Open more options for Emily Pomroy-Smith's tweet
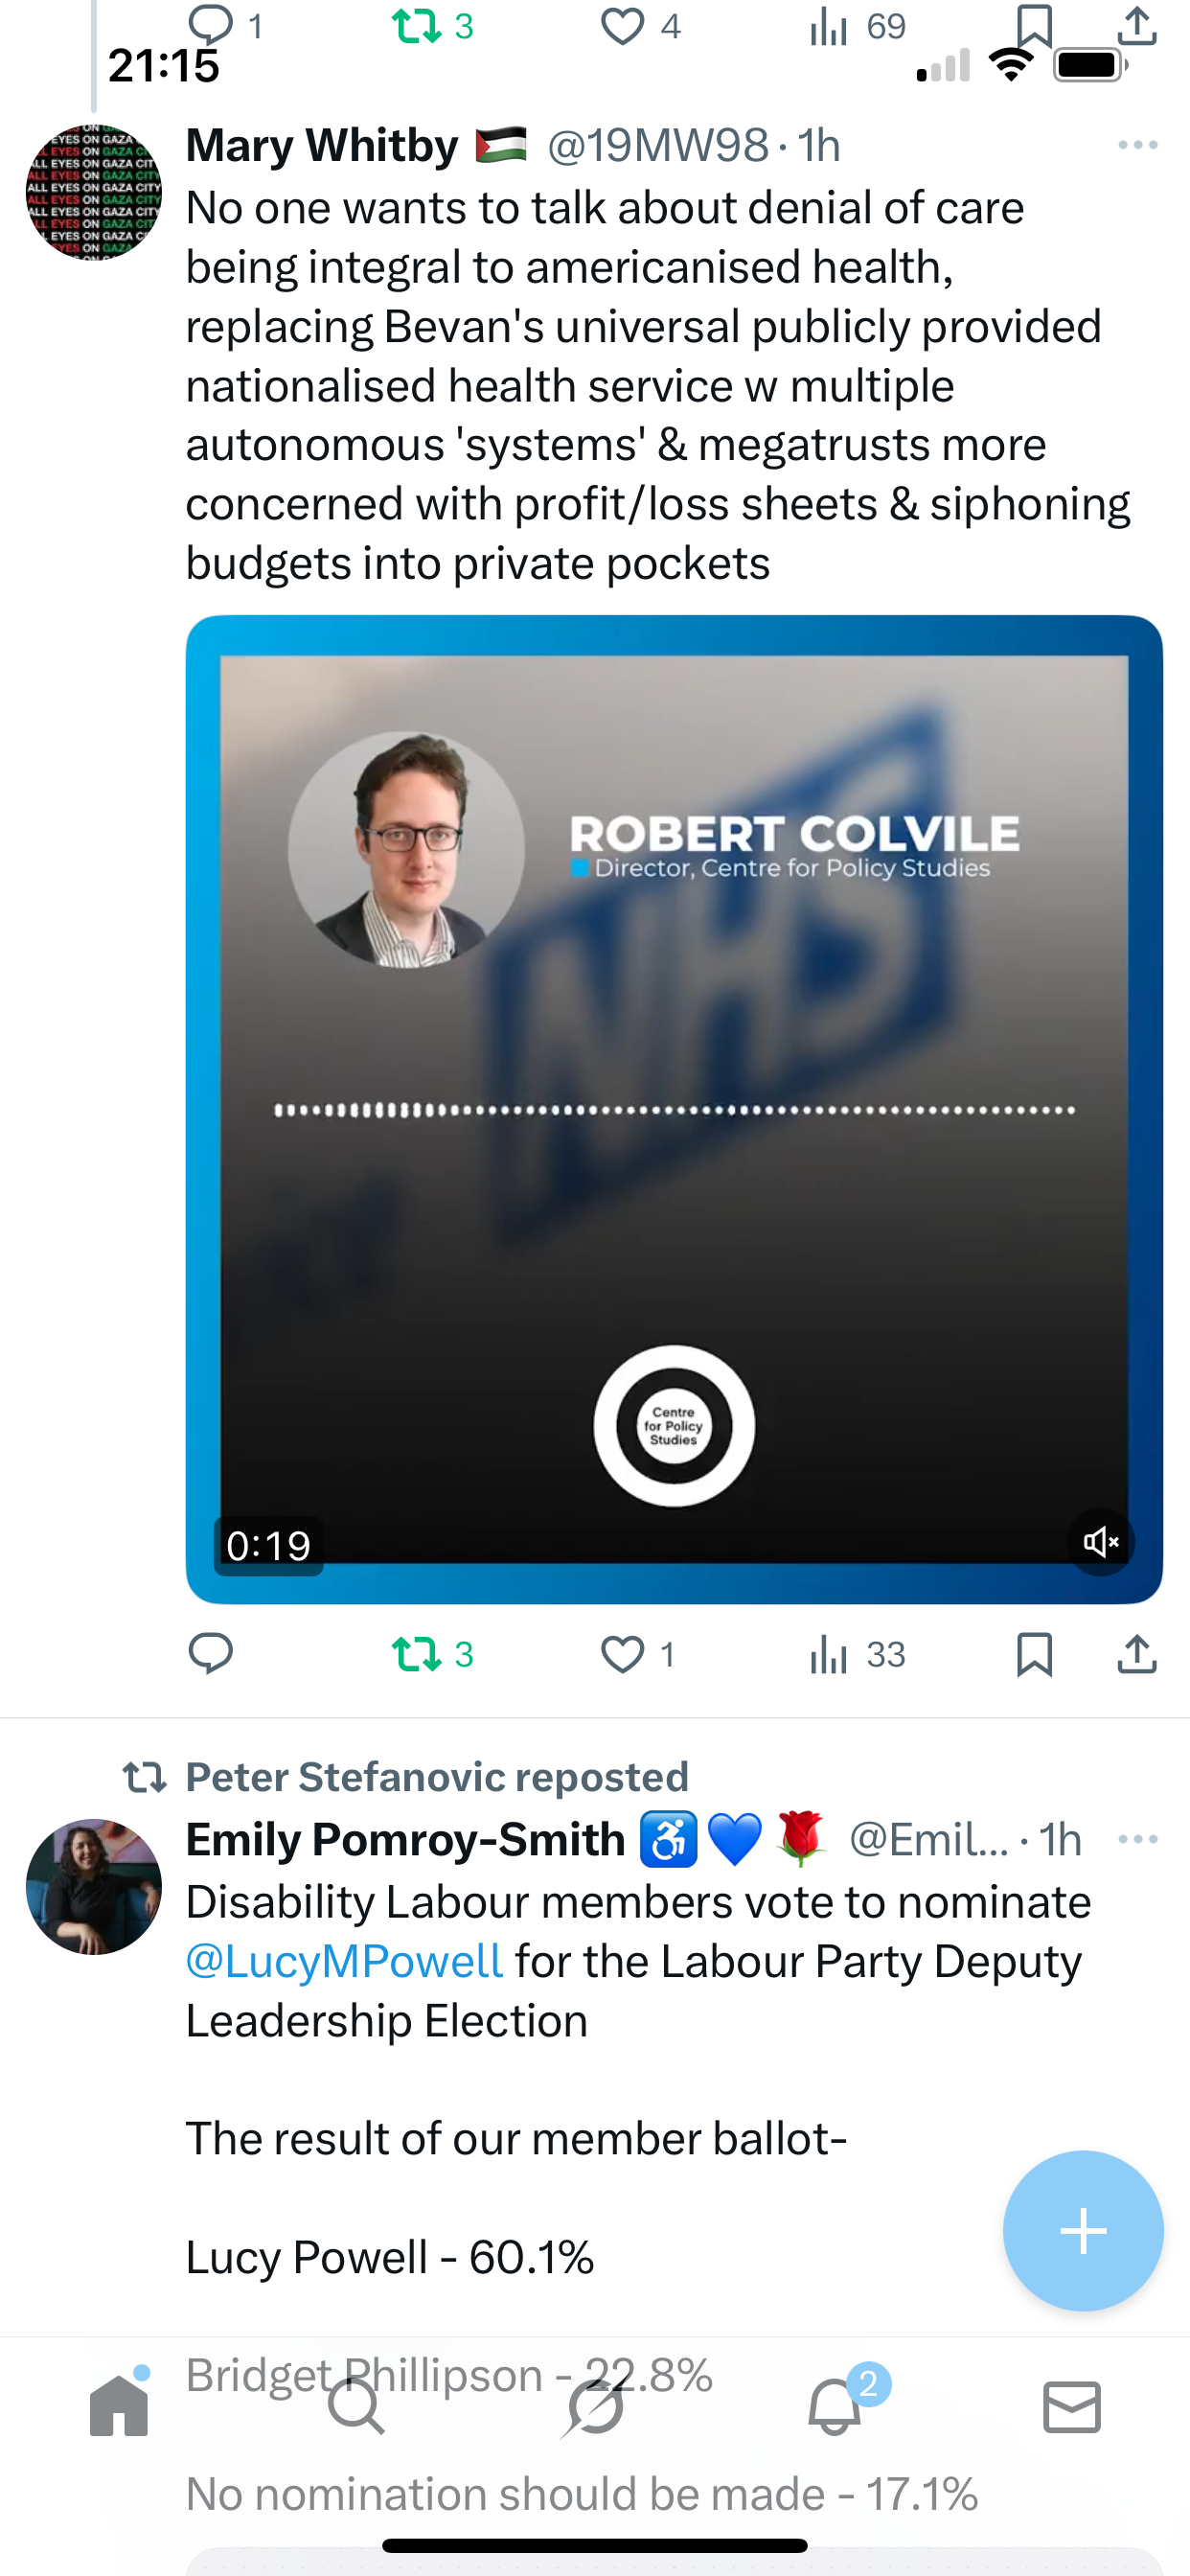The image size is (1190, 2576). coord(1138,1839)
